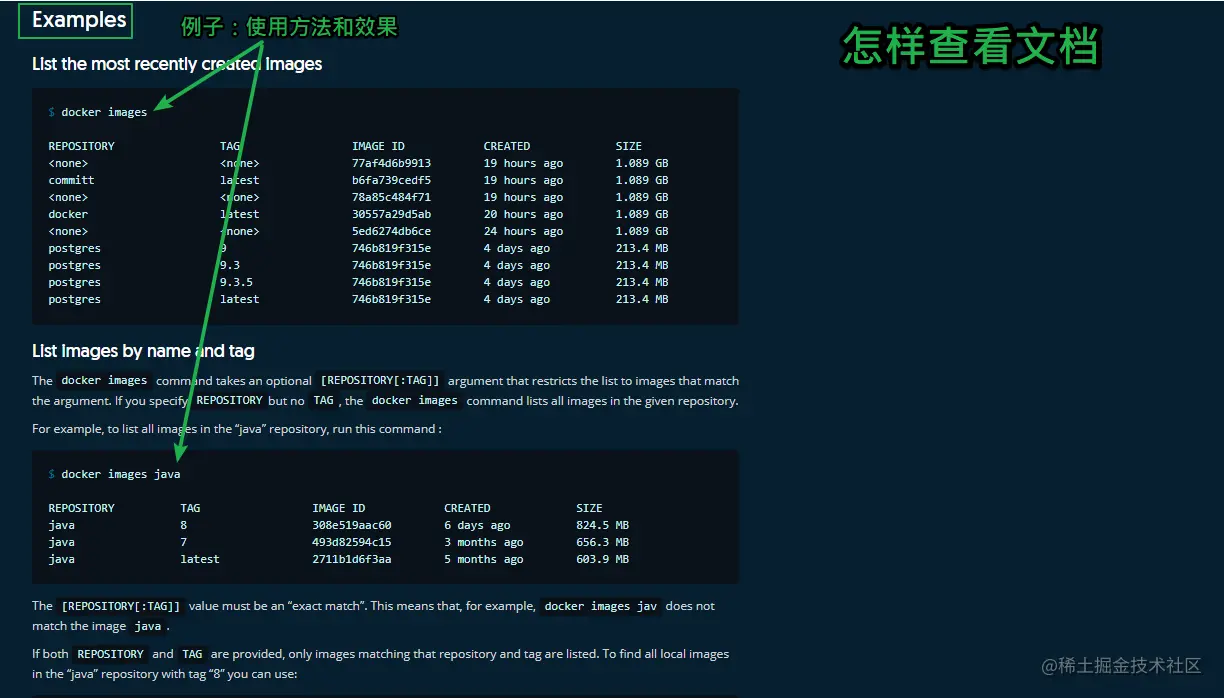Click "SIZE" header in the java table
Viewport: 1224px width, 698px height.
(589, 508)
